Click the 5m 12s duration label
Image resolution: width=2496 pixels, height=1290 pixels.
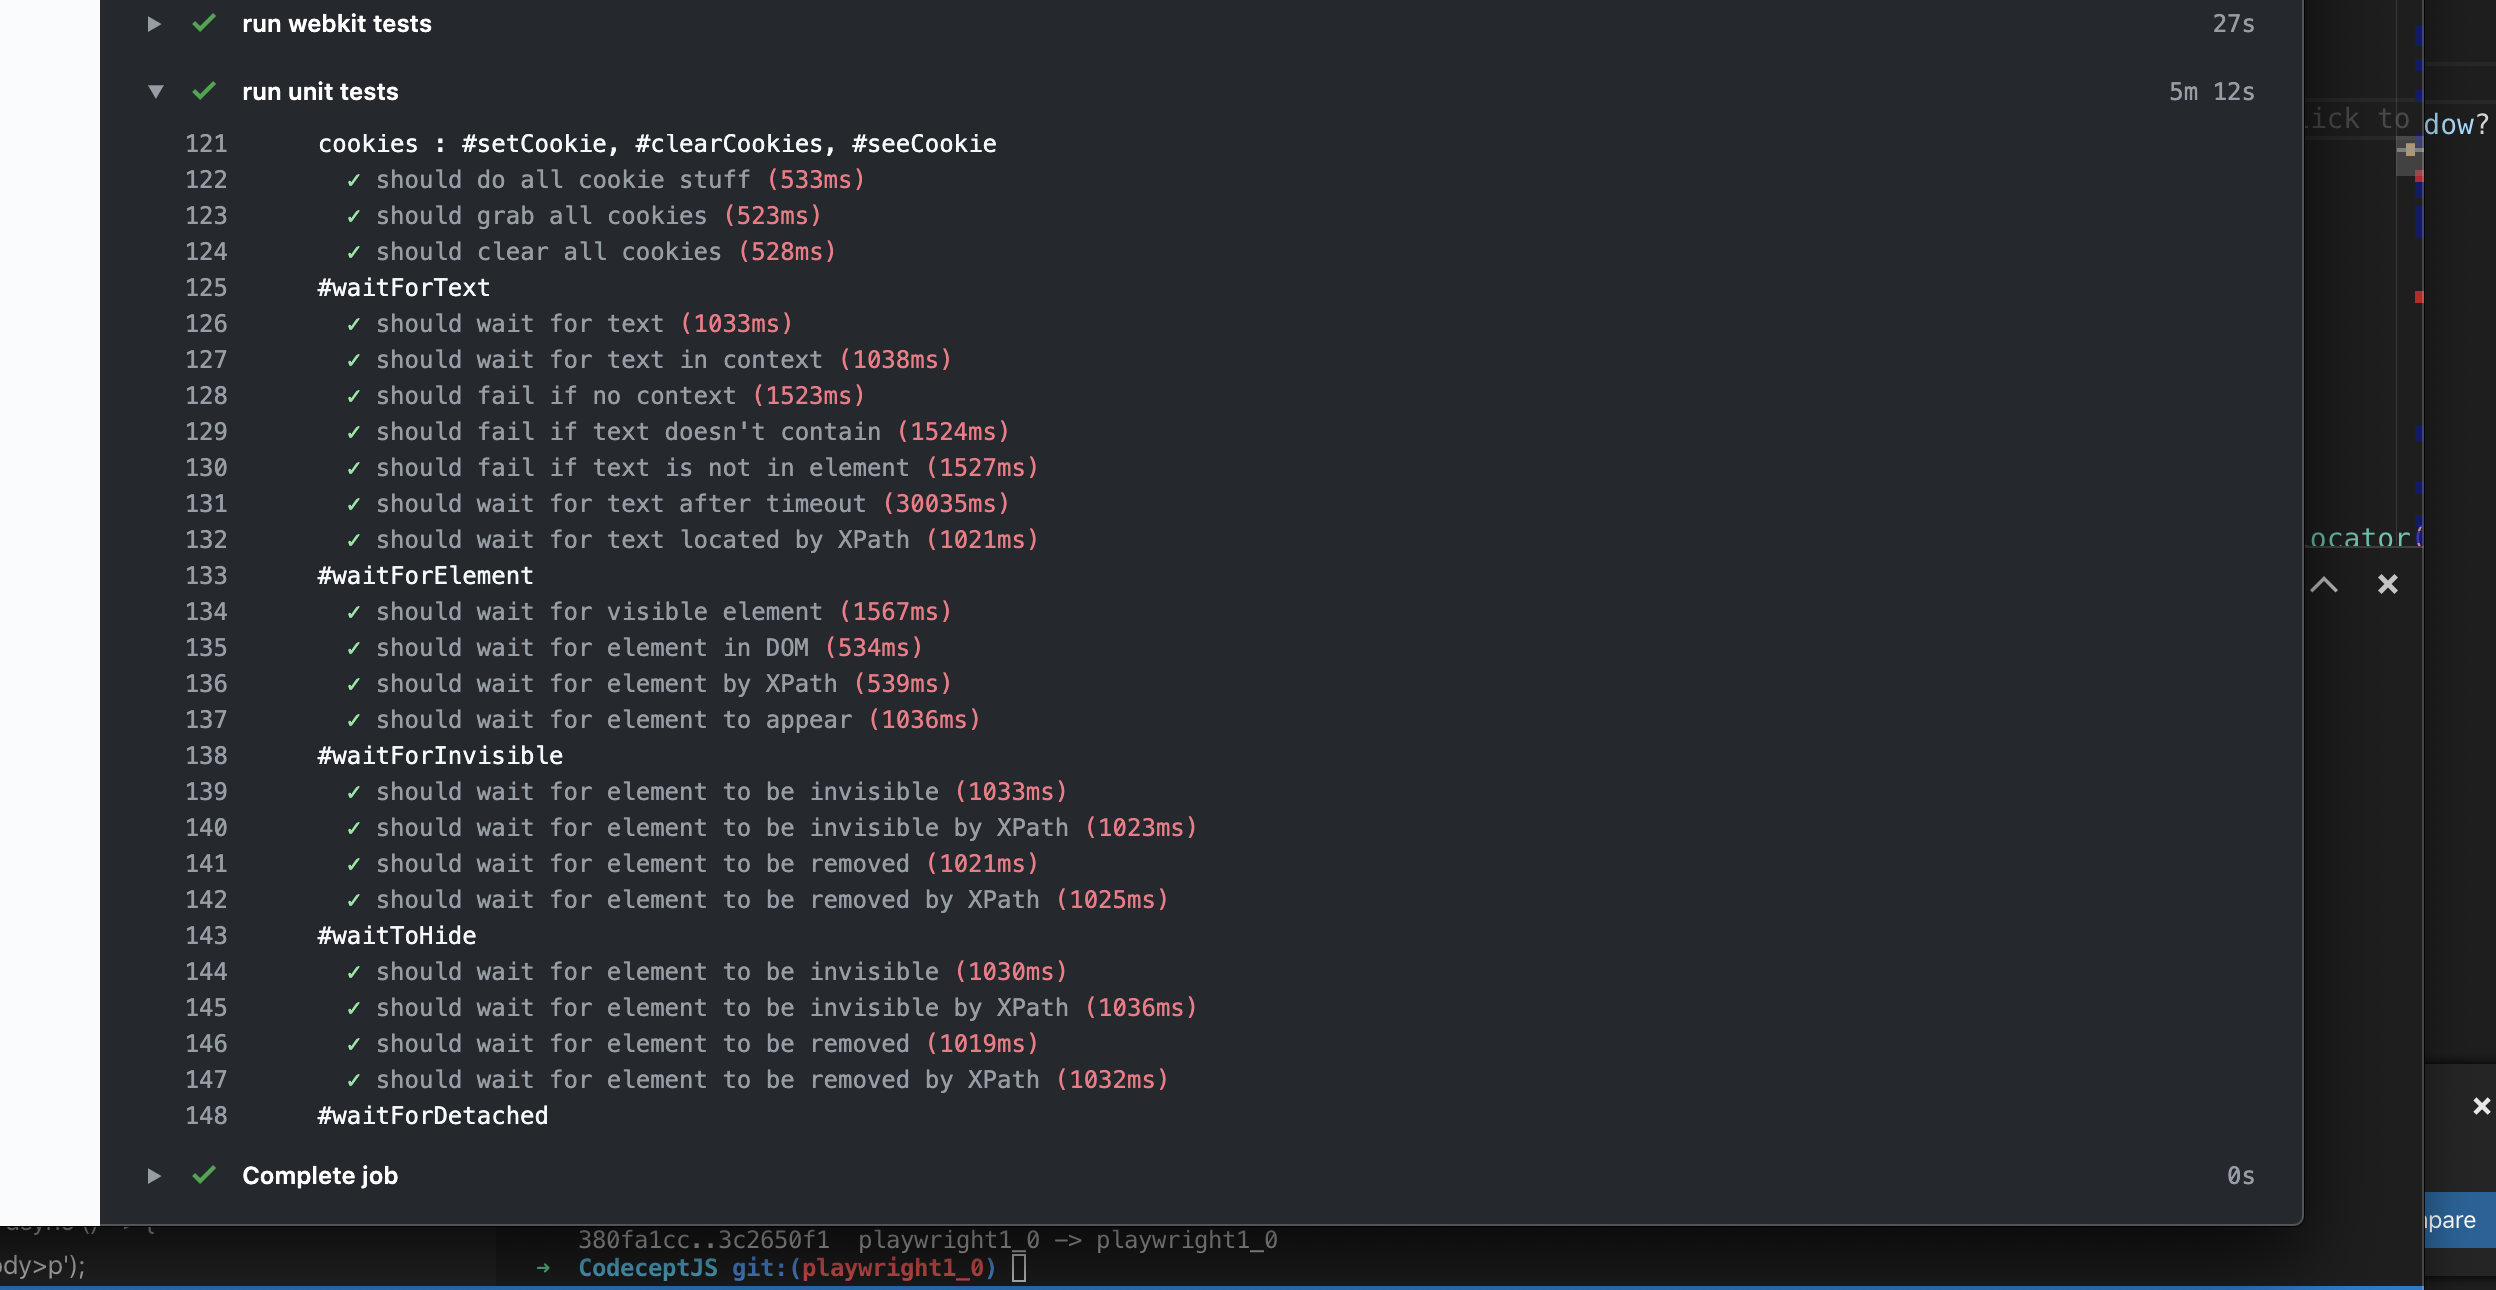tap(2211, 92)
